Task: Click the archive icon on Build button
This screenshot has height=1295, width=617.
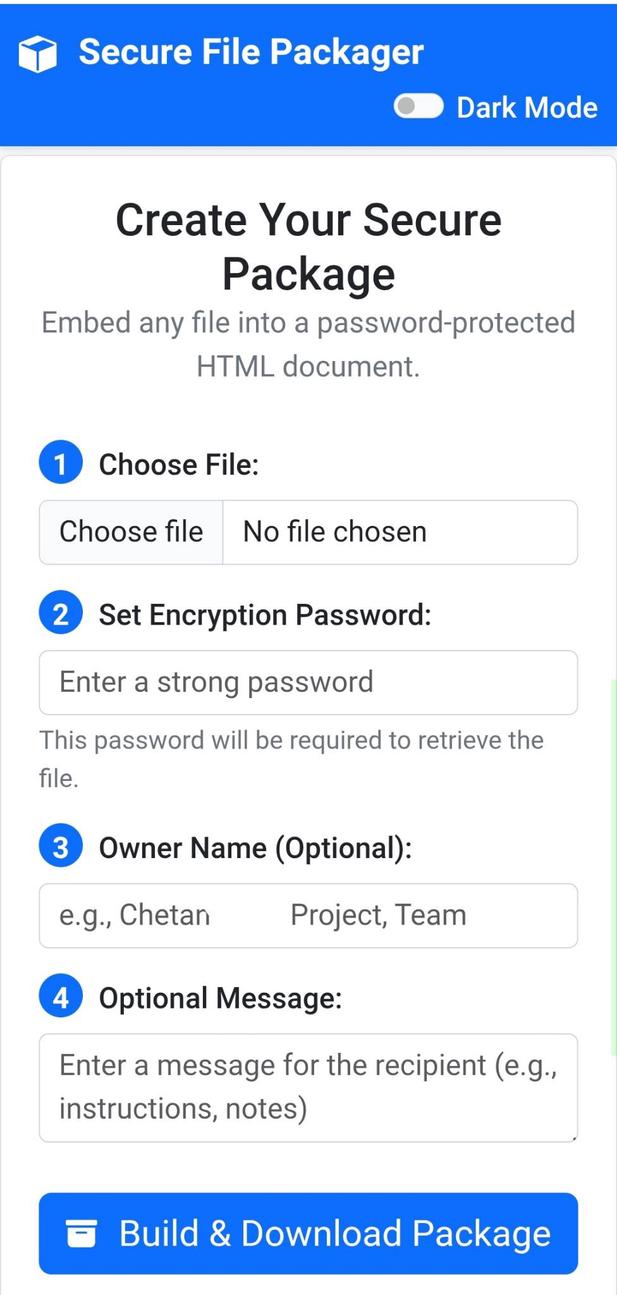Action: tap(81, 1234)
